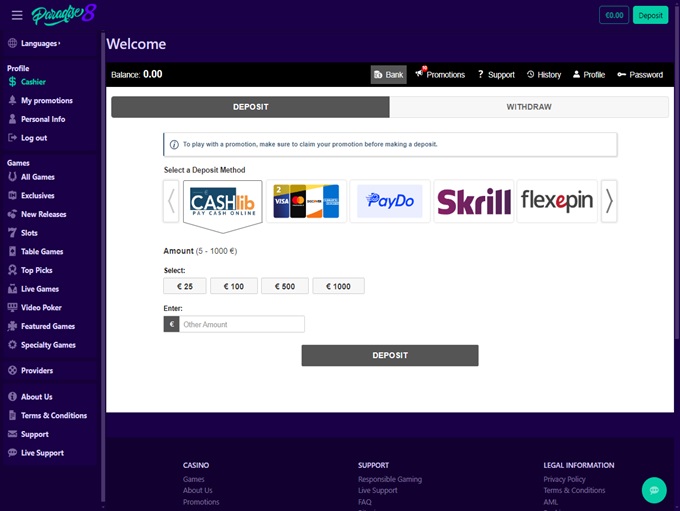The image size is (680, 511).
Task: Switch to the Withdraw tab
Action: [x=528, y=107]
